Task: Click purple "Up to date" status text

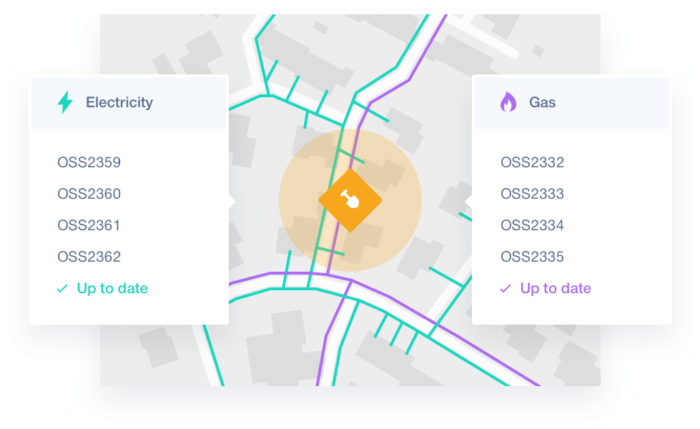Action: coord(555,289)
